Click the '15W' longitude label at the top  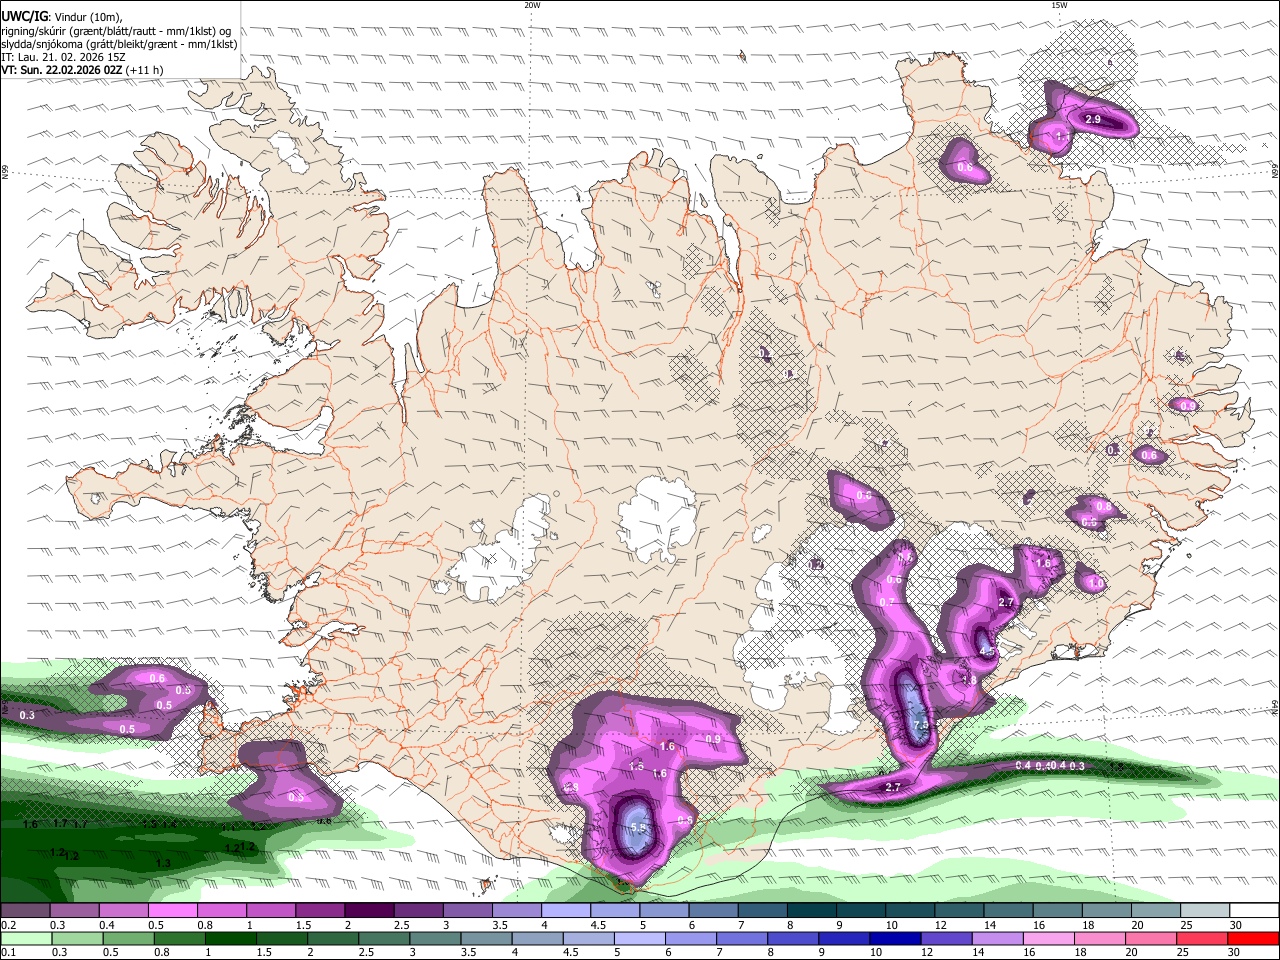click(1059, 5)
